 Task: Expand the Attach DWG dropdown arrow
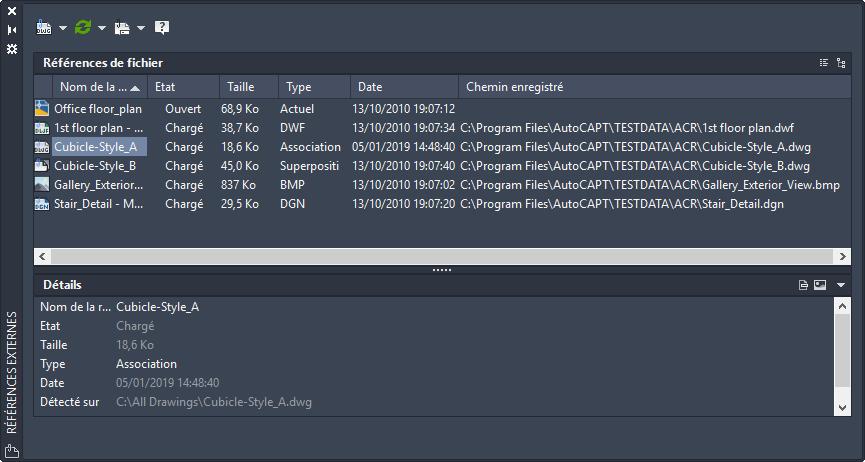[x=63, y=28]
